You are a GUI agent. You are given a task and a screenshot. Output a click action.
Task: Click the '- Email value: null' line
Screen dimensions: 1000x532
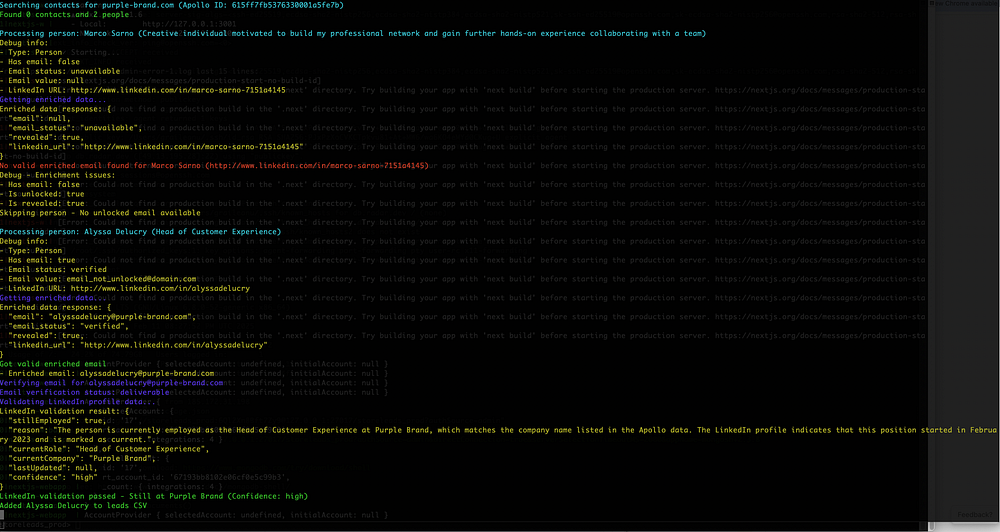[x=42, y=80]
